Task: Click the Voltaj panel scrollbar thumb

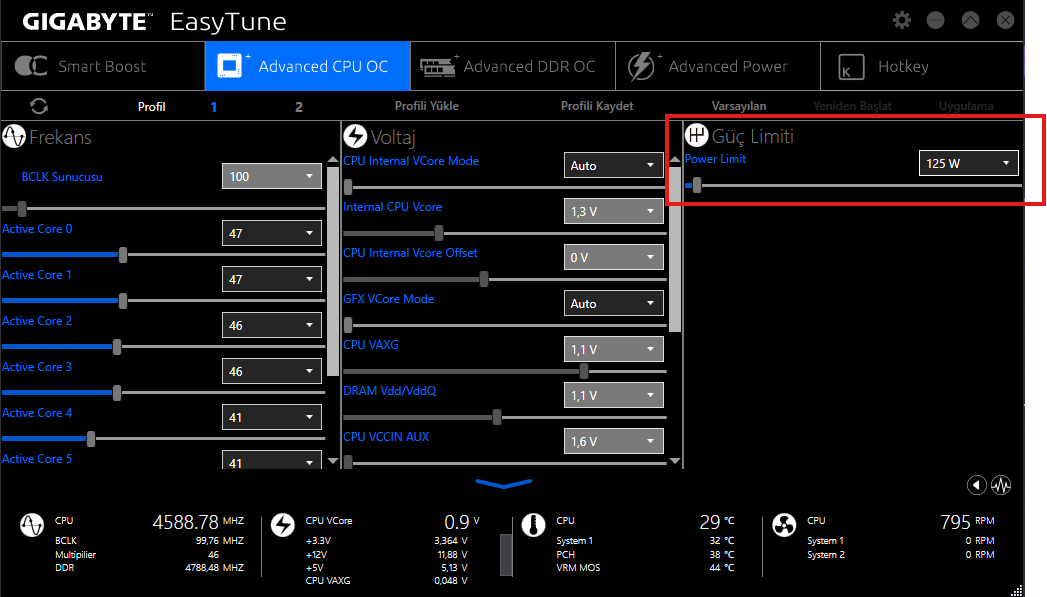Action: click(x=675, y=250)
